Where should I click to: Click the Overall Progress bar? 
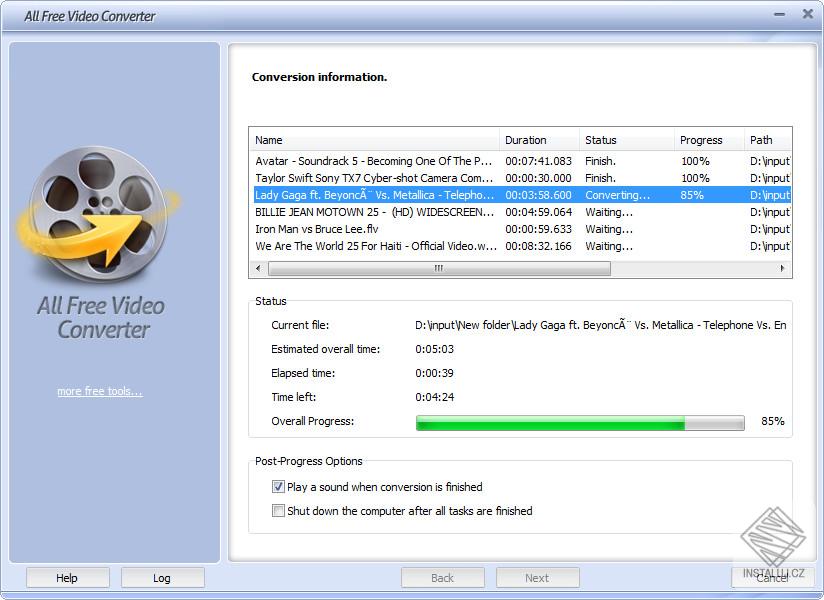click(x=580, y=422)
